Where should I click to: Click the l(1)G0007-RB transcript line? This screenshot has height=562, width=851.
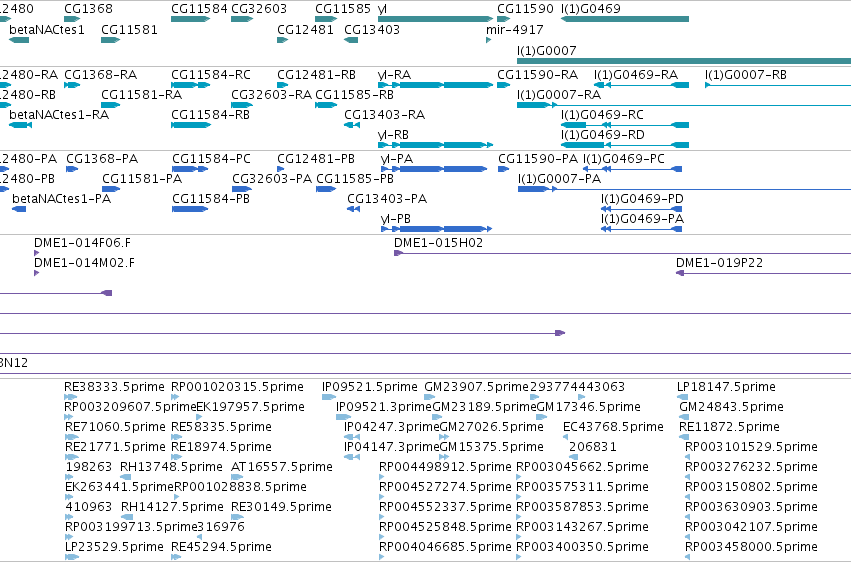pyautogui.click(x=778, y=85)
